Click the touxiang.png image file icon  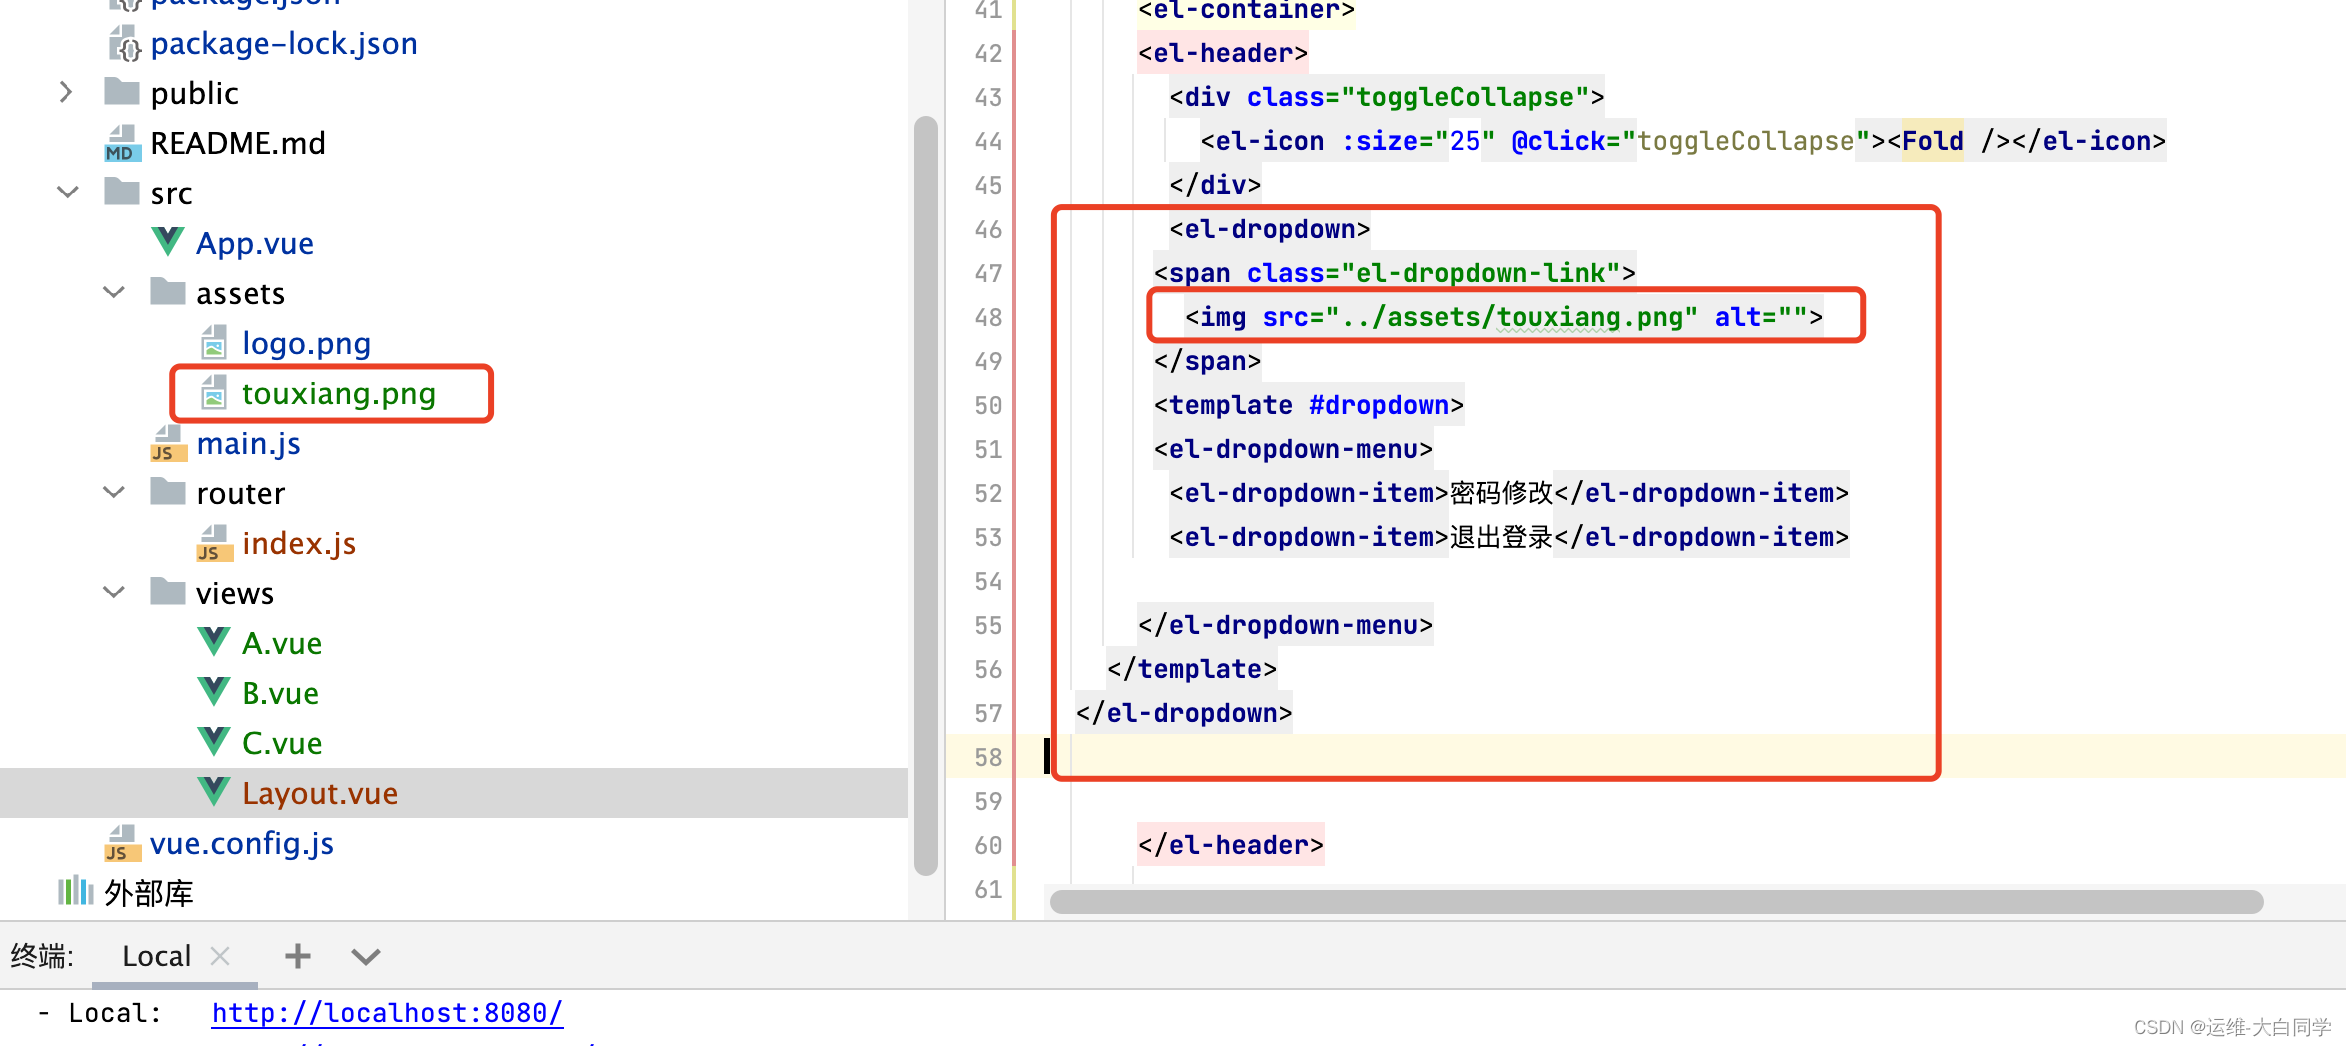[x=213, y=392]
